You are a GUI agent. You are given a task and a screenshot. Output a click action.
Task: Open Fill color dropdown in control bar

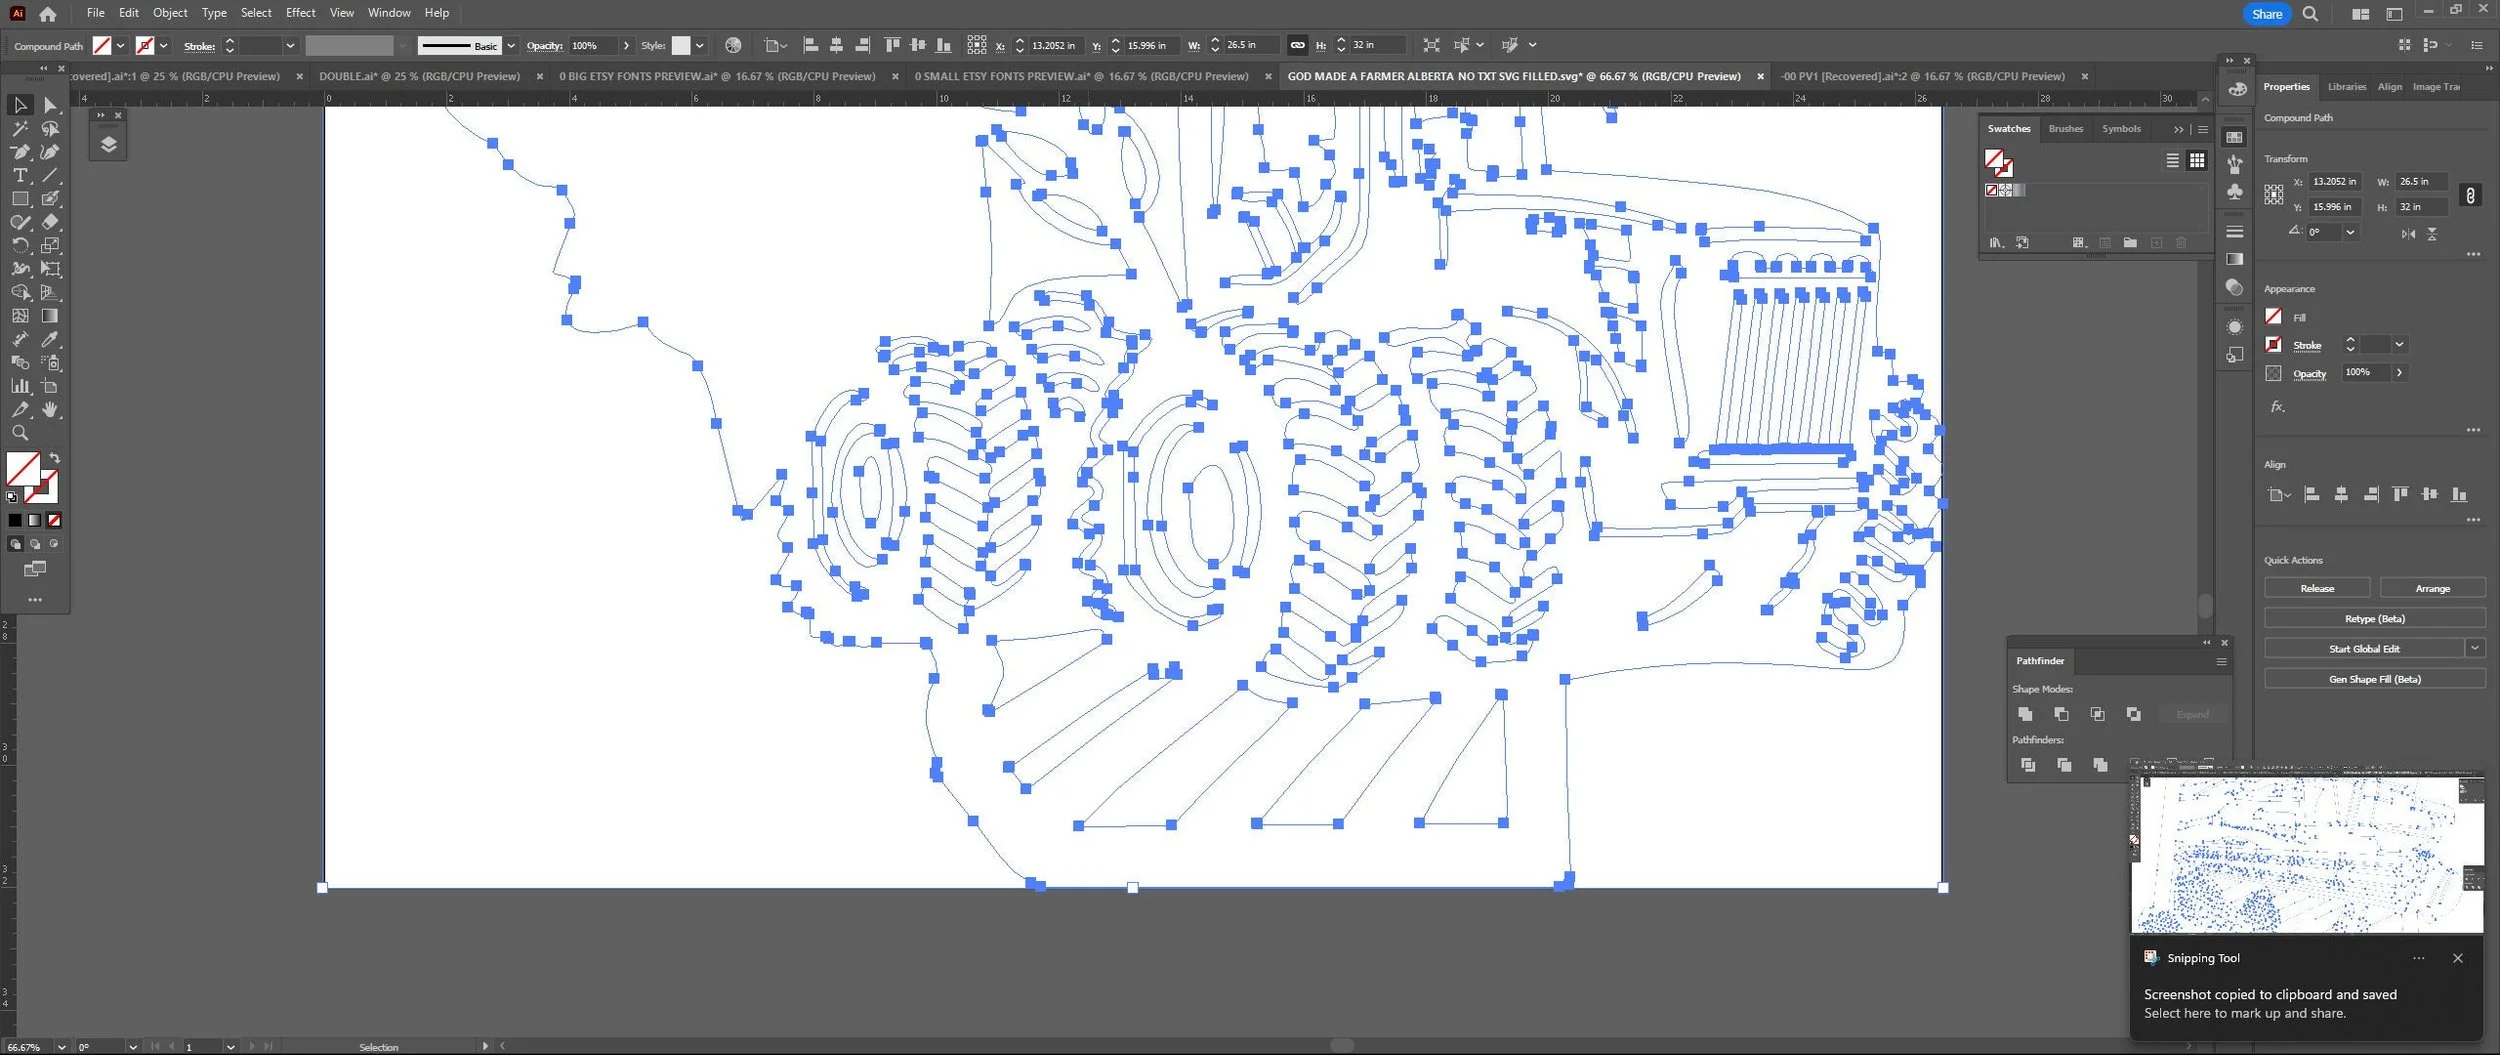[120, 46]
